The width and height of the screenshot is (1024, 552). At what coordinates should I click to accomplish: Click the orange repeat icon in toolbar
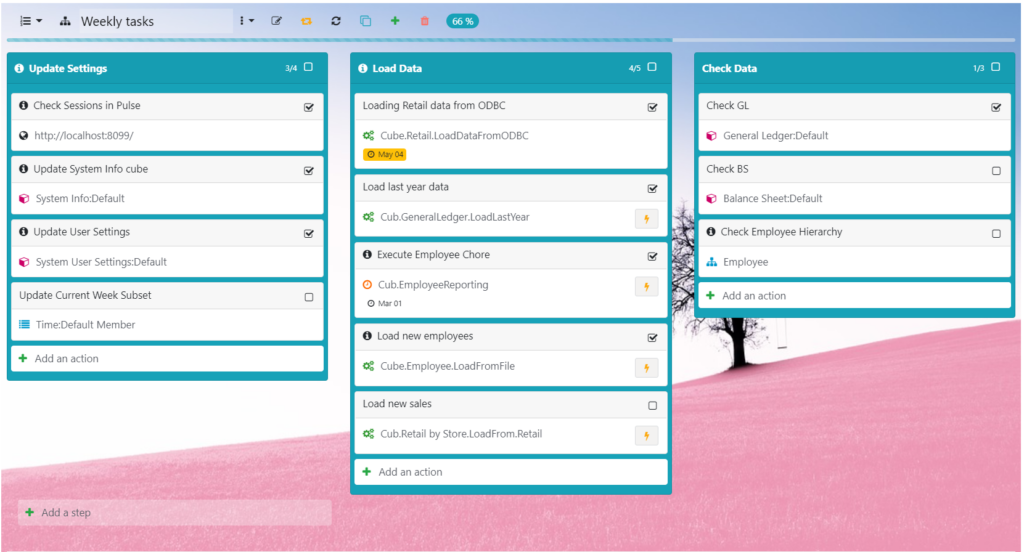pyautogui.click(x=306, y=21)
